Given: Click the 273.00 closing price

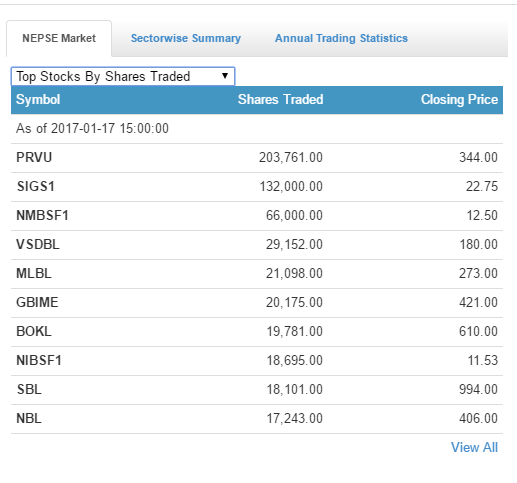Looking at the screenshot, I should [478, 273].
